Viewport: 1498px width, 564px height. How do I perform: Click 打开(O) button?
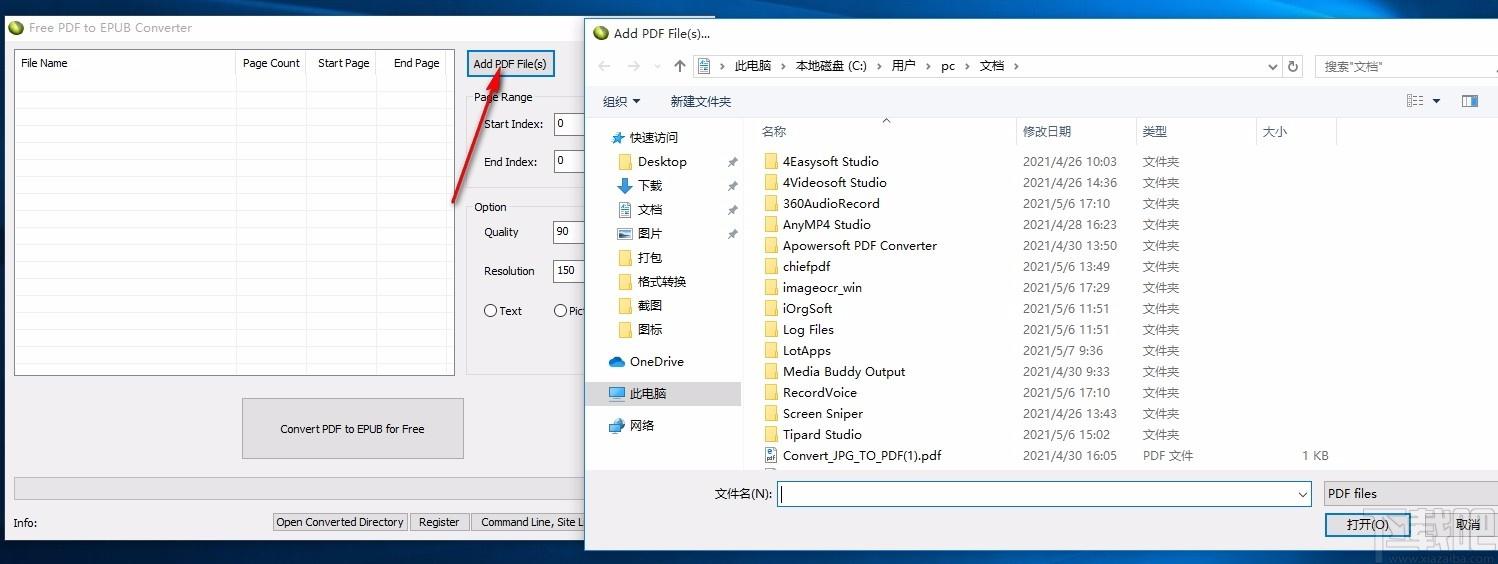(x=1367, y=525)
